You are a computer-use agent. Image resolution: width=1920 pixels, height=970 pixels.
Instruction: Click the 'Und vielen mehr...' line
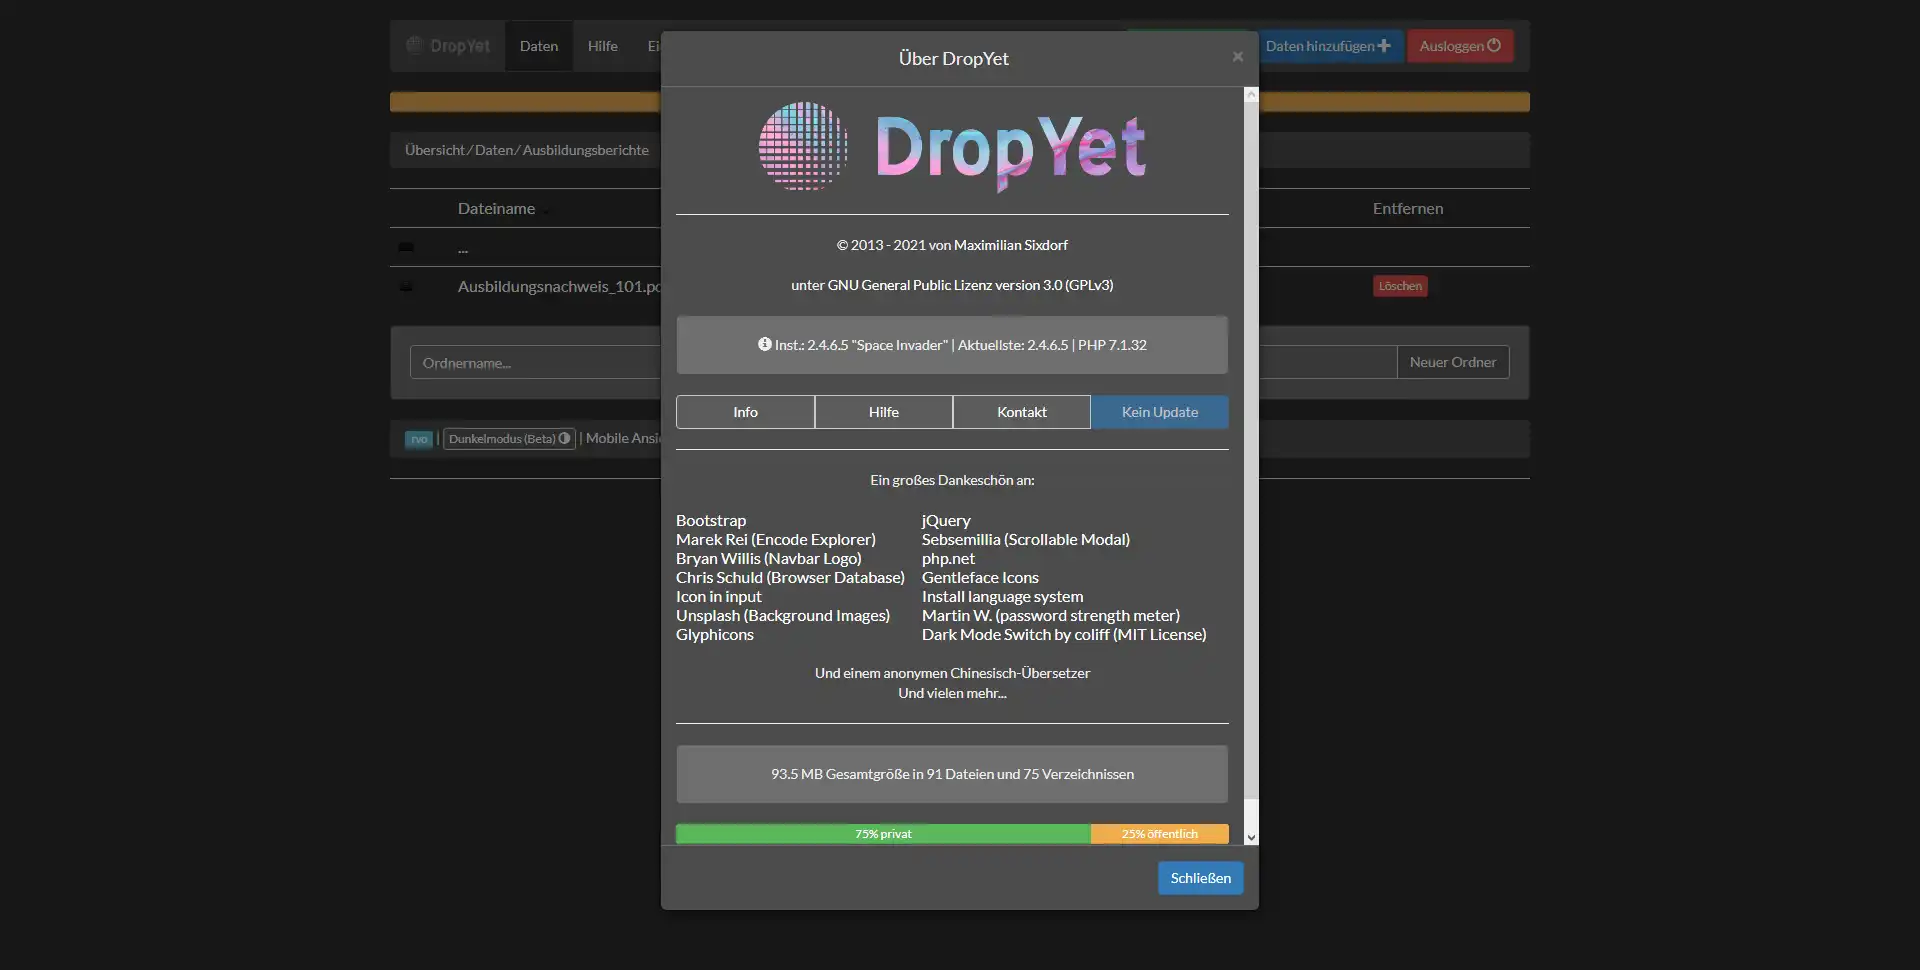[952, 693]
